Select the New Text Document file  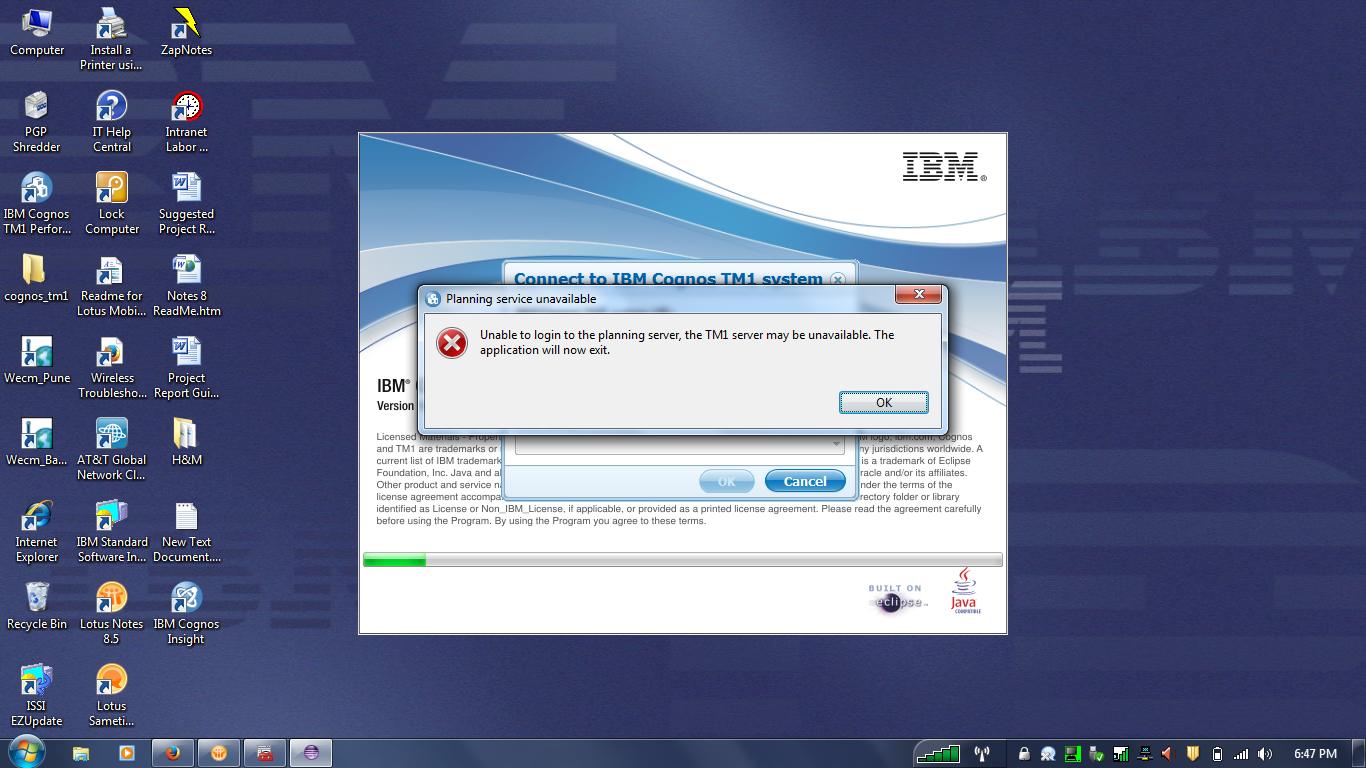(x=186, y=531)
